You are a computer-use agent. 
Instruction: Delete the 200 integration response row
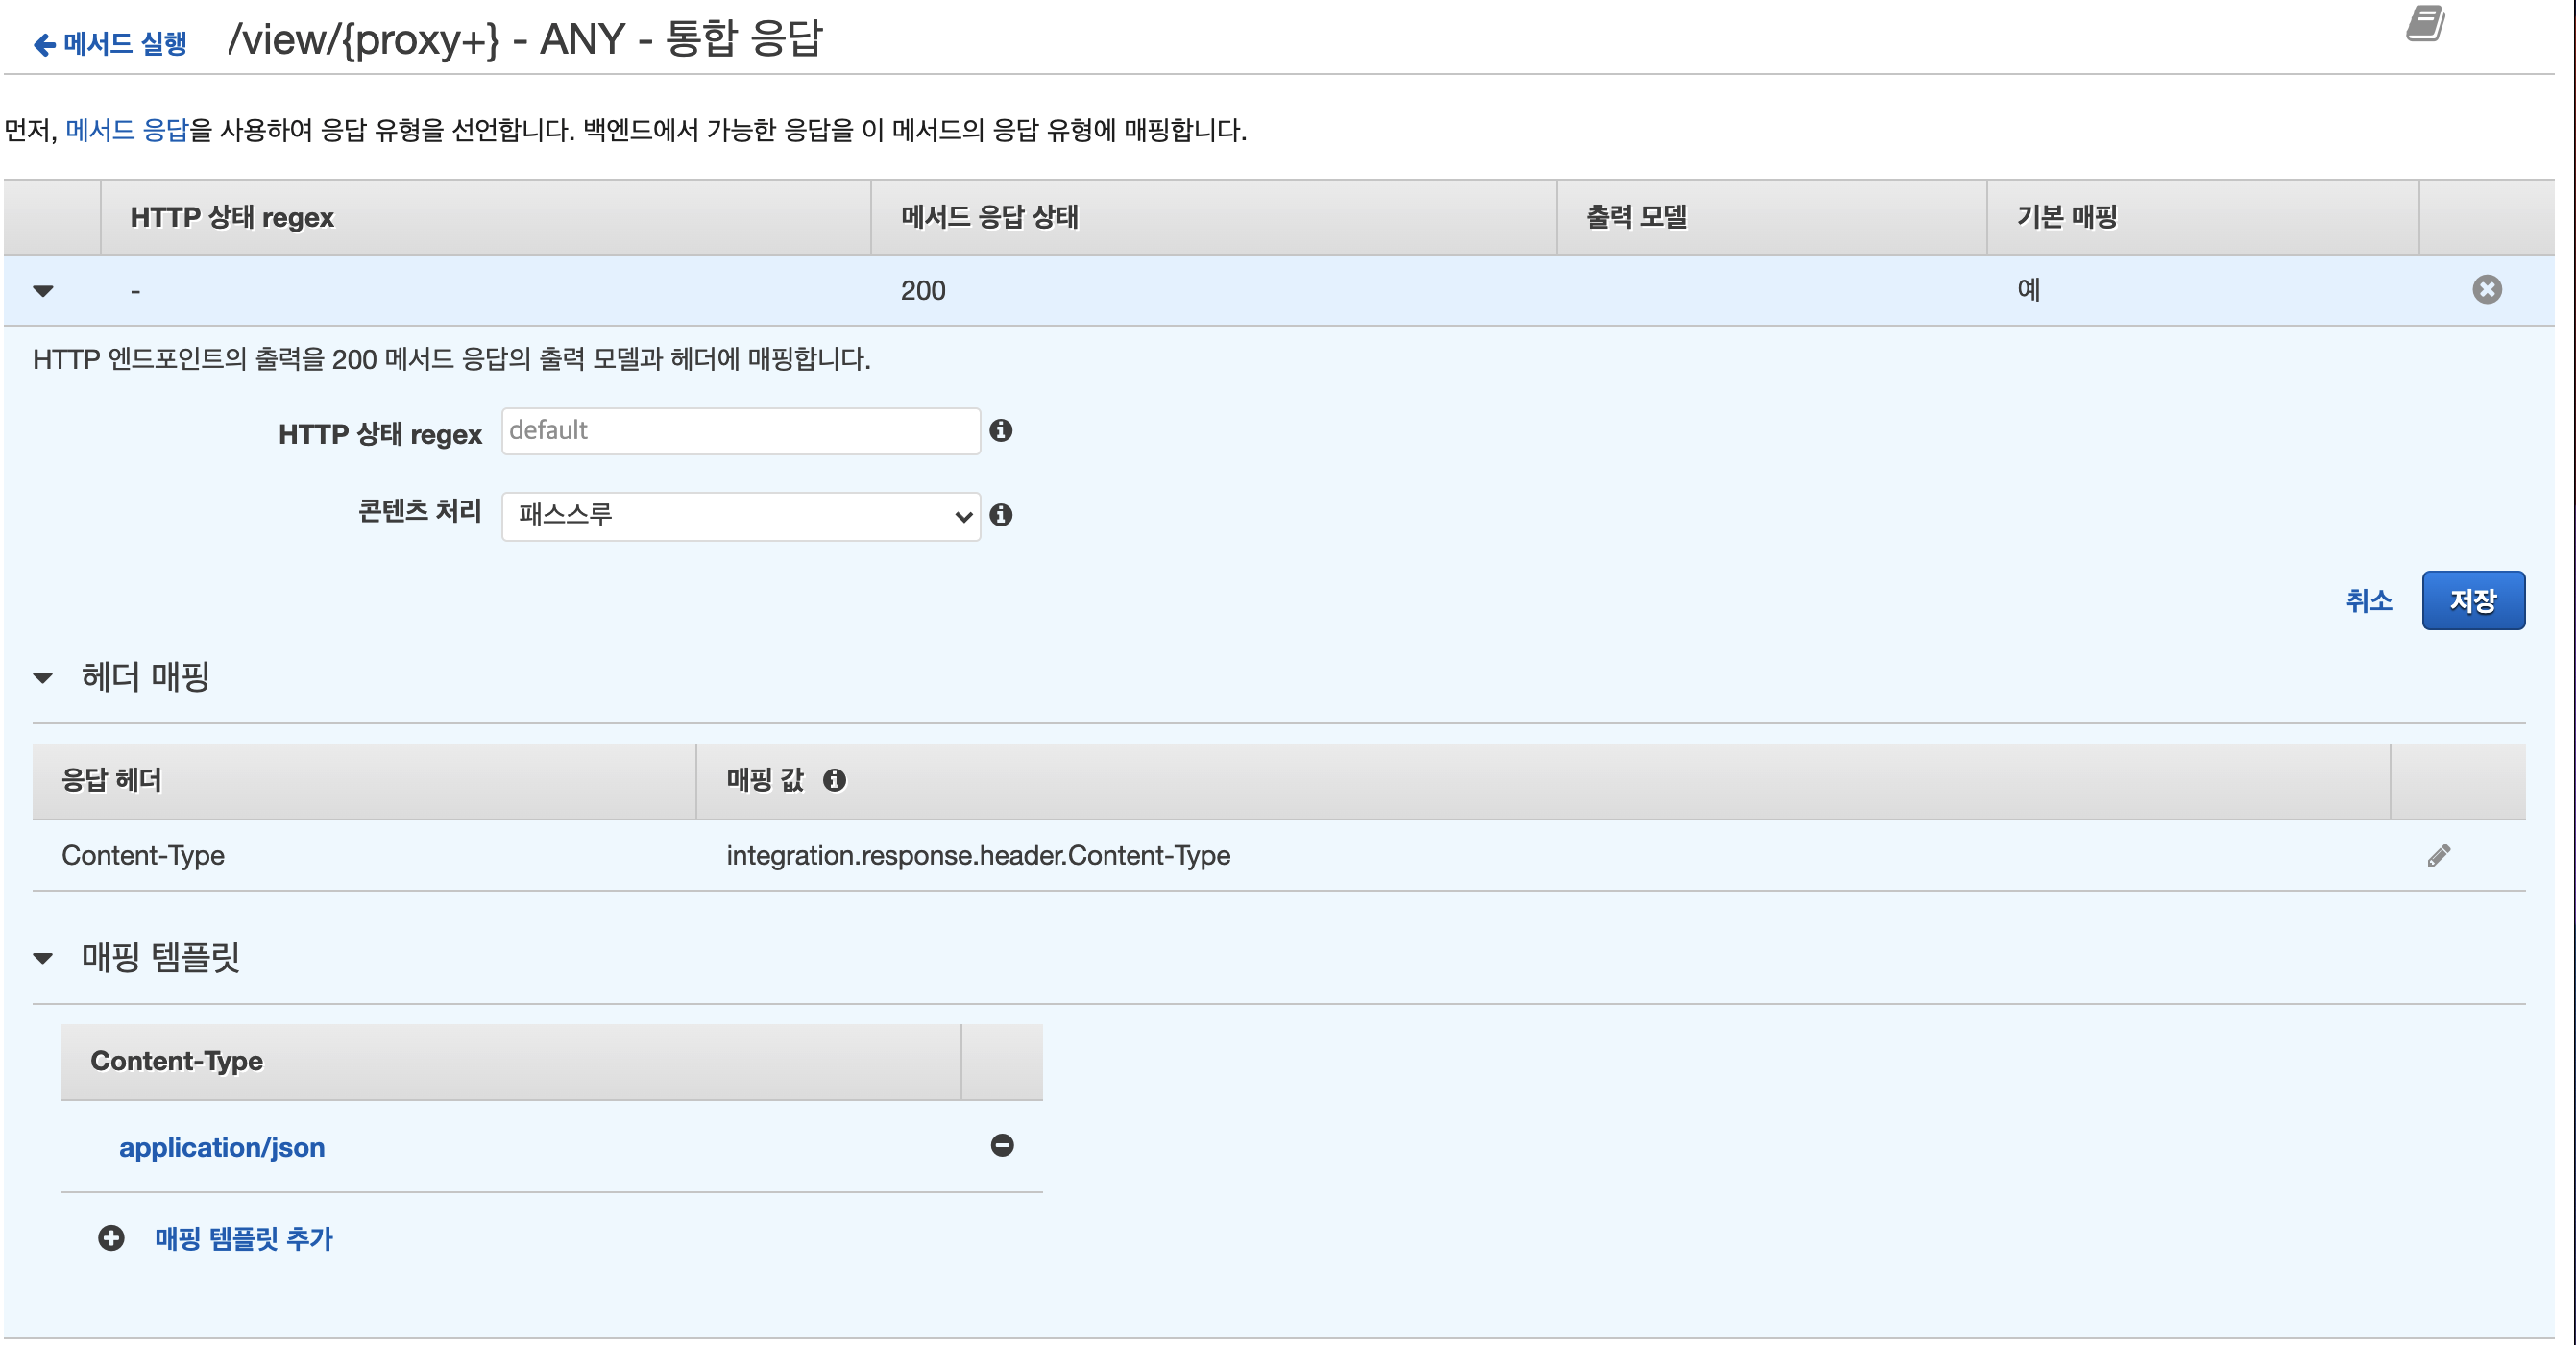(x=2486, y=290)
